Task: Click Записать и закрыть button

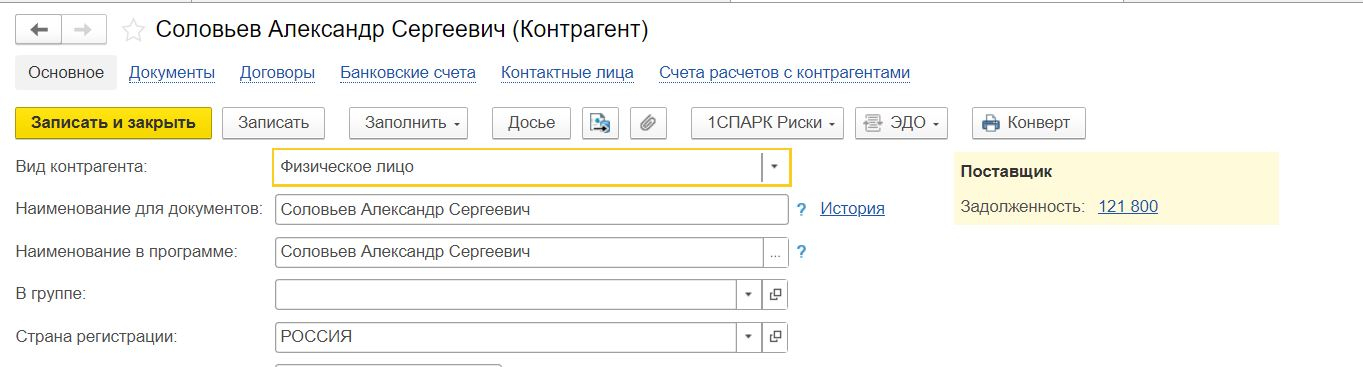Action: coord(113,123)
